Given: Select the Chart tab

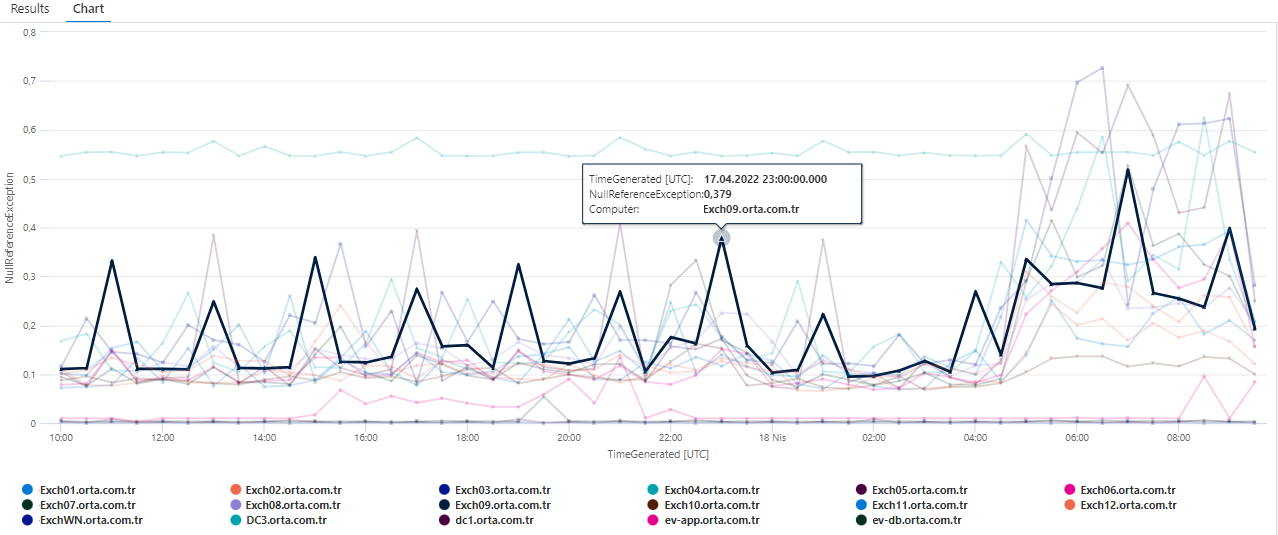Looking at the screenshot, I should click(89, 9).
